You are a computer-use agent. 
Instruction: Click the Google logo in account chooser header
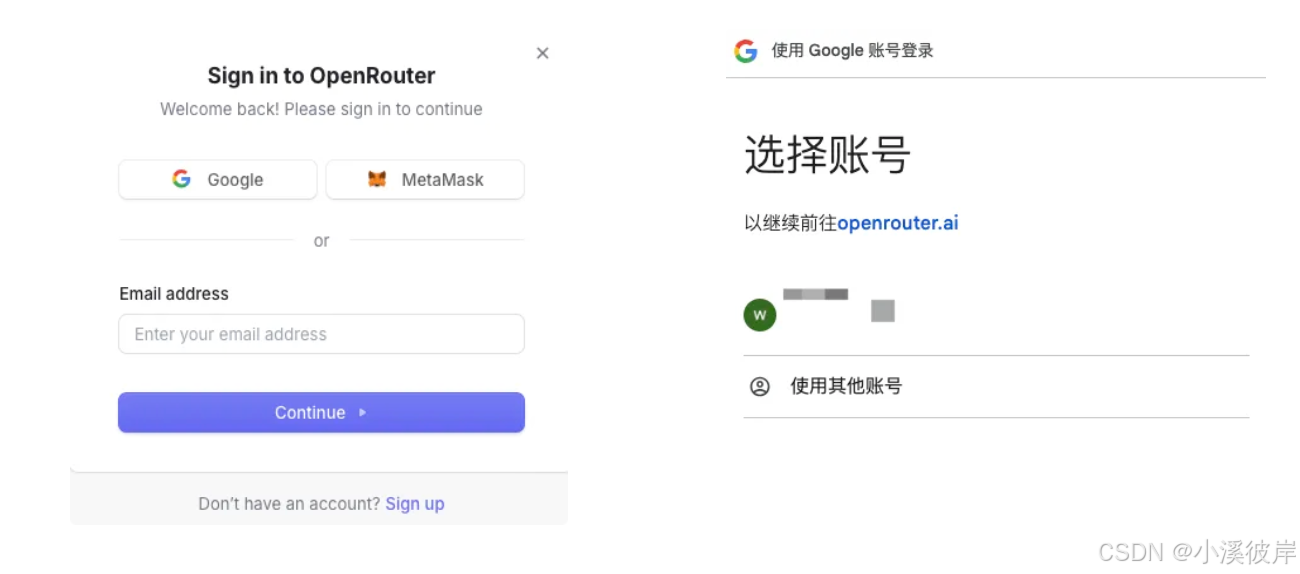(746, 51)
